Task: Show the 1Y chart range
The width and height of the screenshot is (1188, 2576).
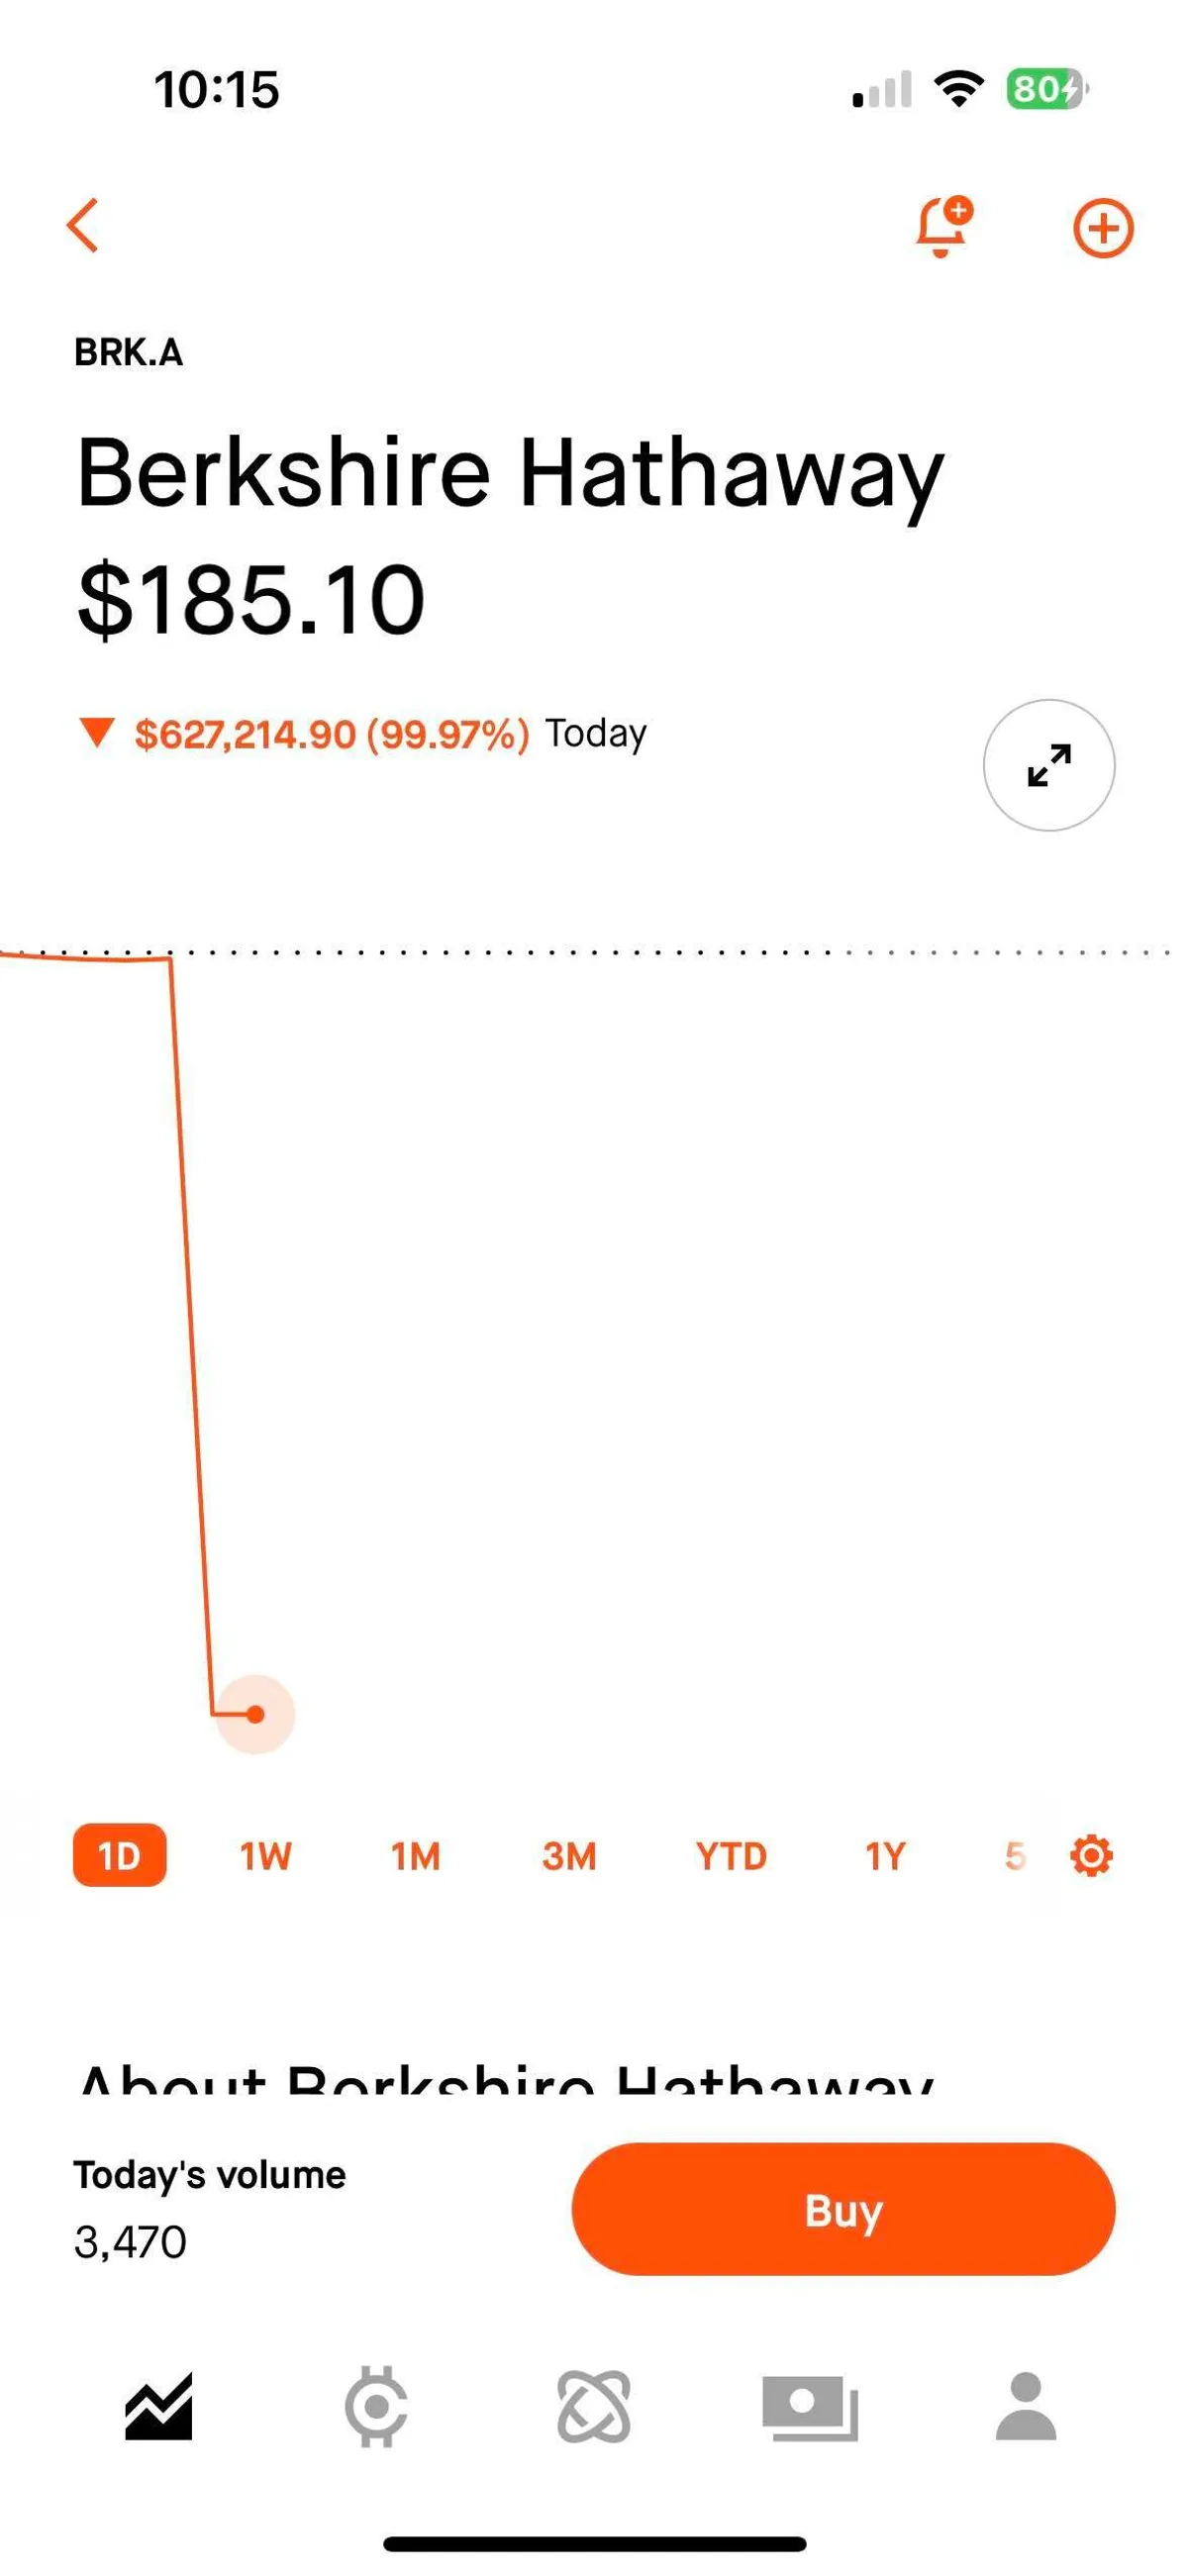Action: [x=885, y=1856]
